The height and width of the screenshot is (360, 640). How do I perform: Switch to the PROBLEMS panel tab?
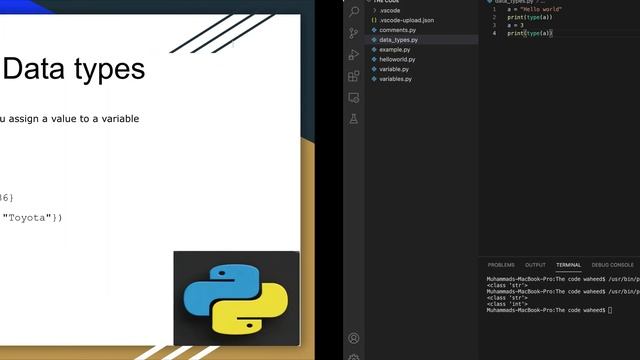coord(501,265)
